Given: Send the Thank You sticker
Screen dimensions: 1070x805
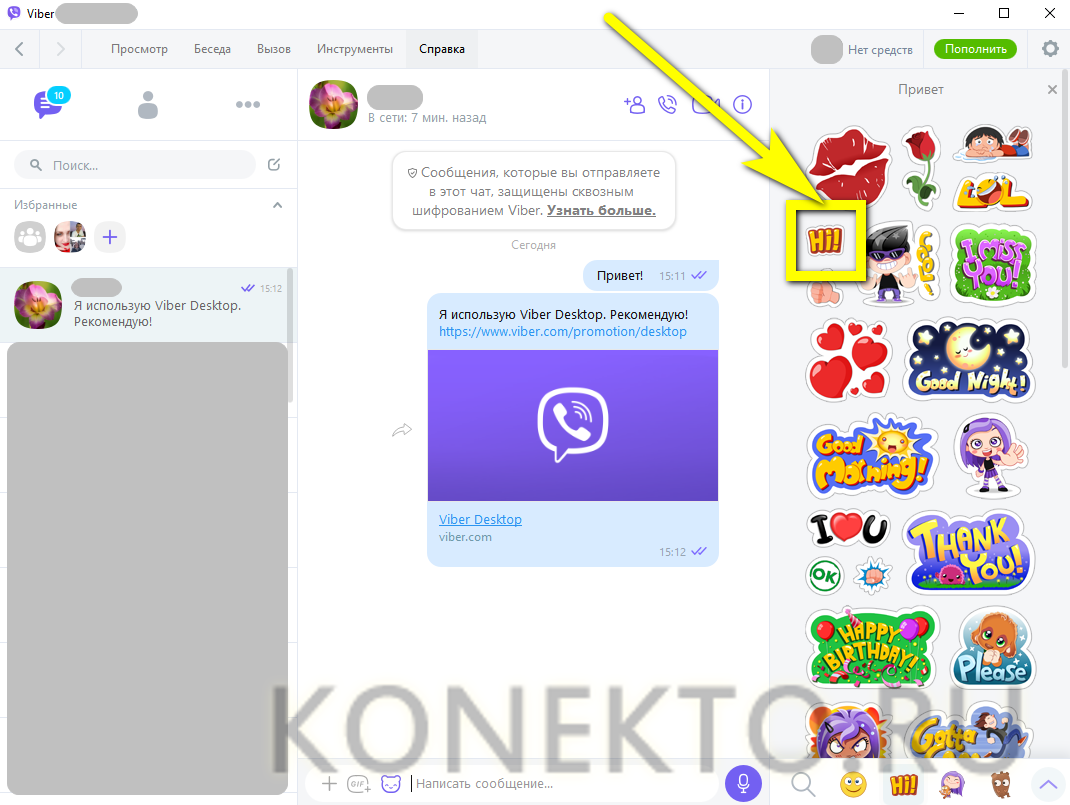Looking at the screenshot, I should 969,551.
